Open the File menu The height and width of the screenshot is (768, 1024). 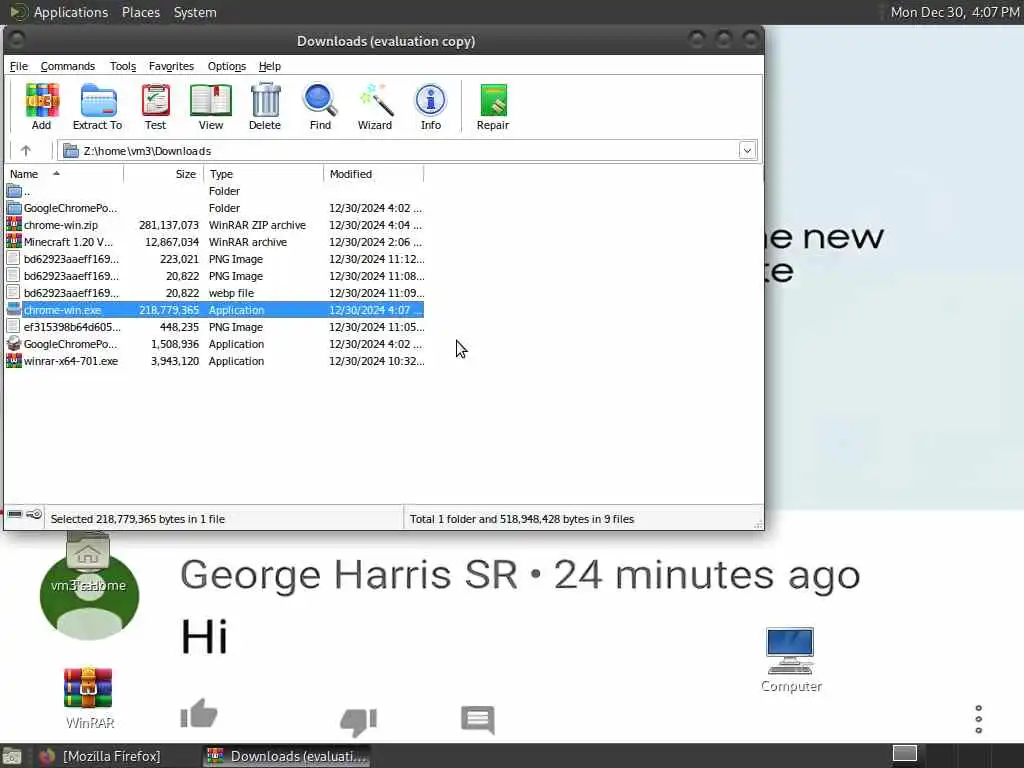(x=18, y=66)
